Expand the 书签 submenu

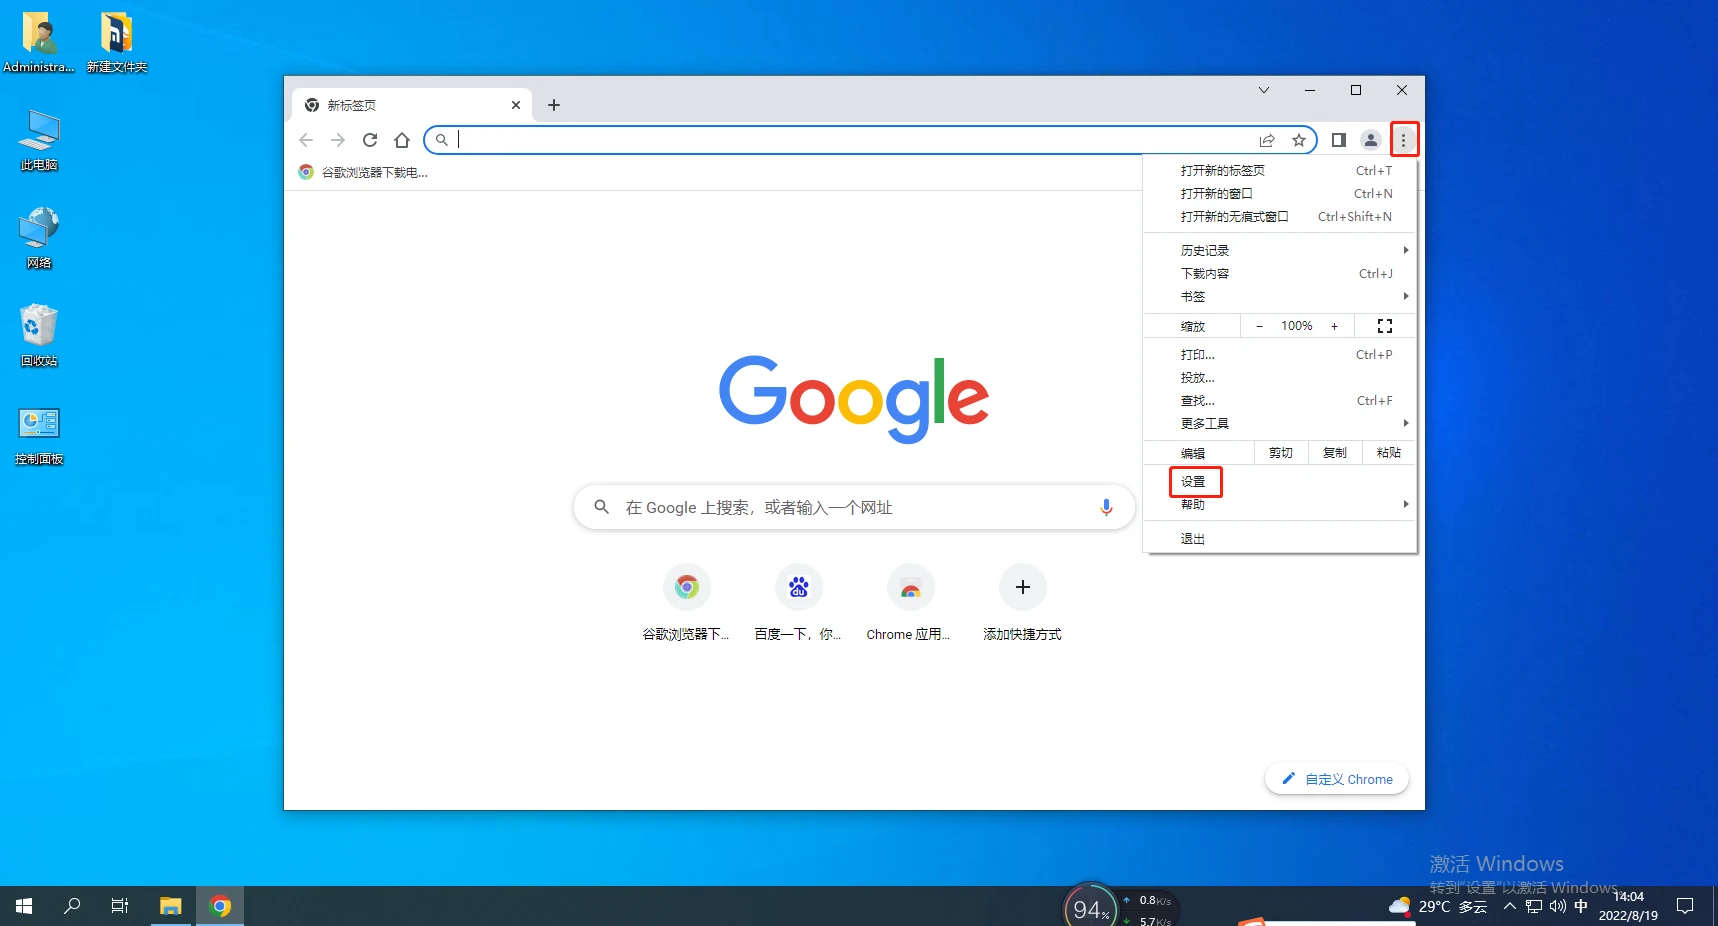[1280, 297]
